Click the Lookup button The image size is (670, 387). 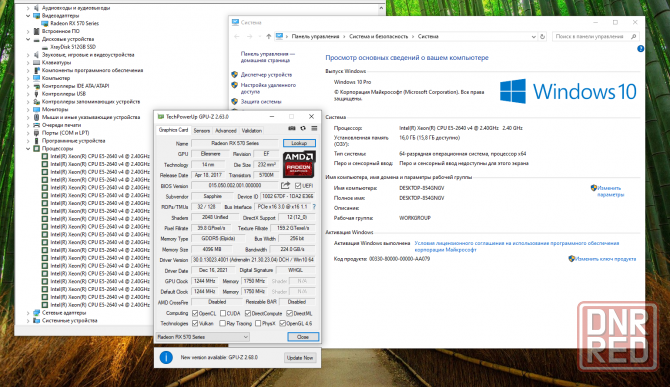pyautogui.click(x=299, y=143)
